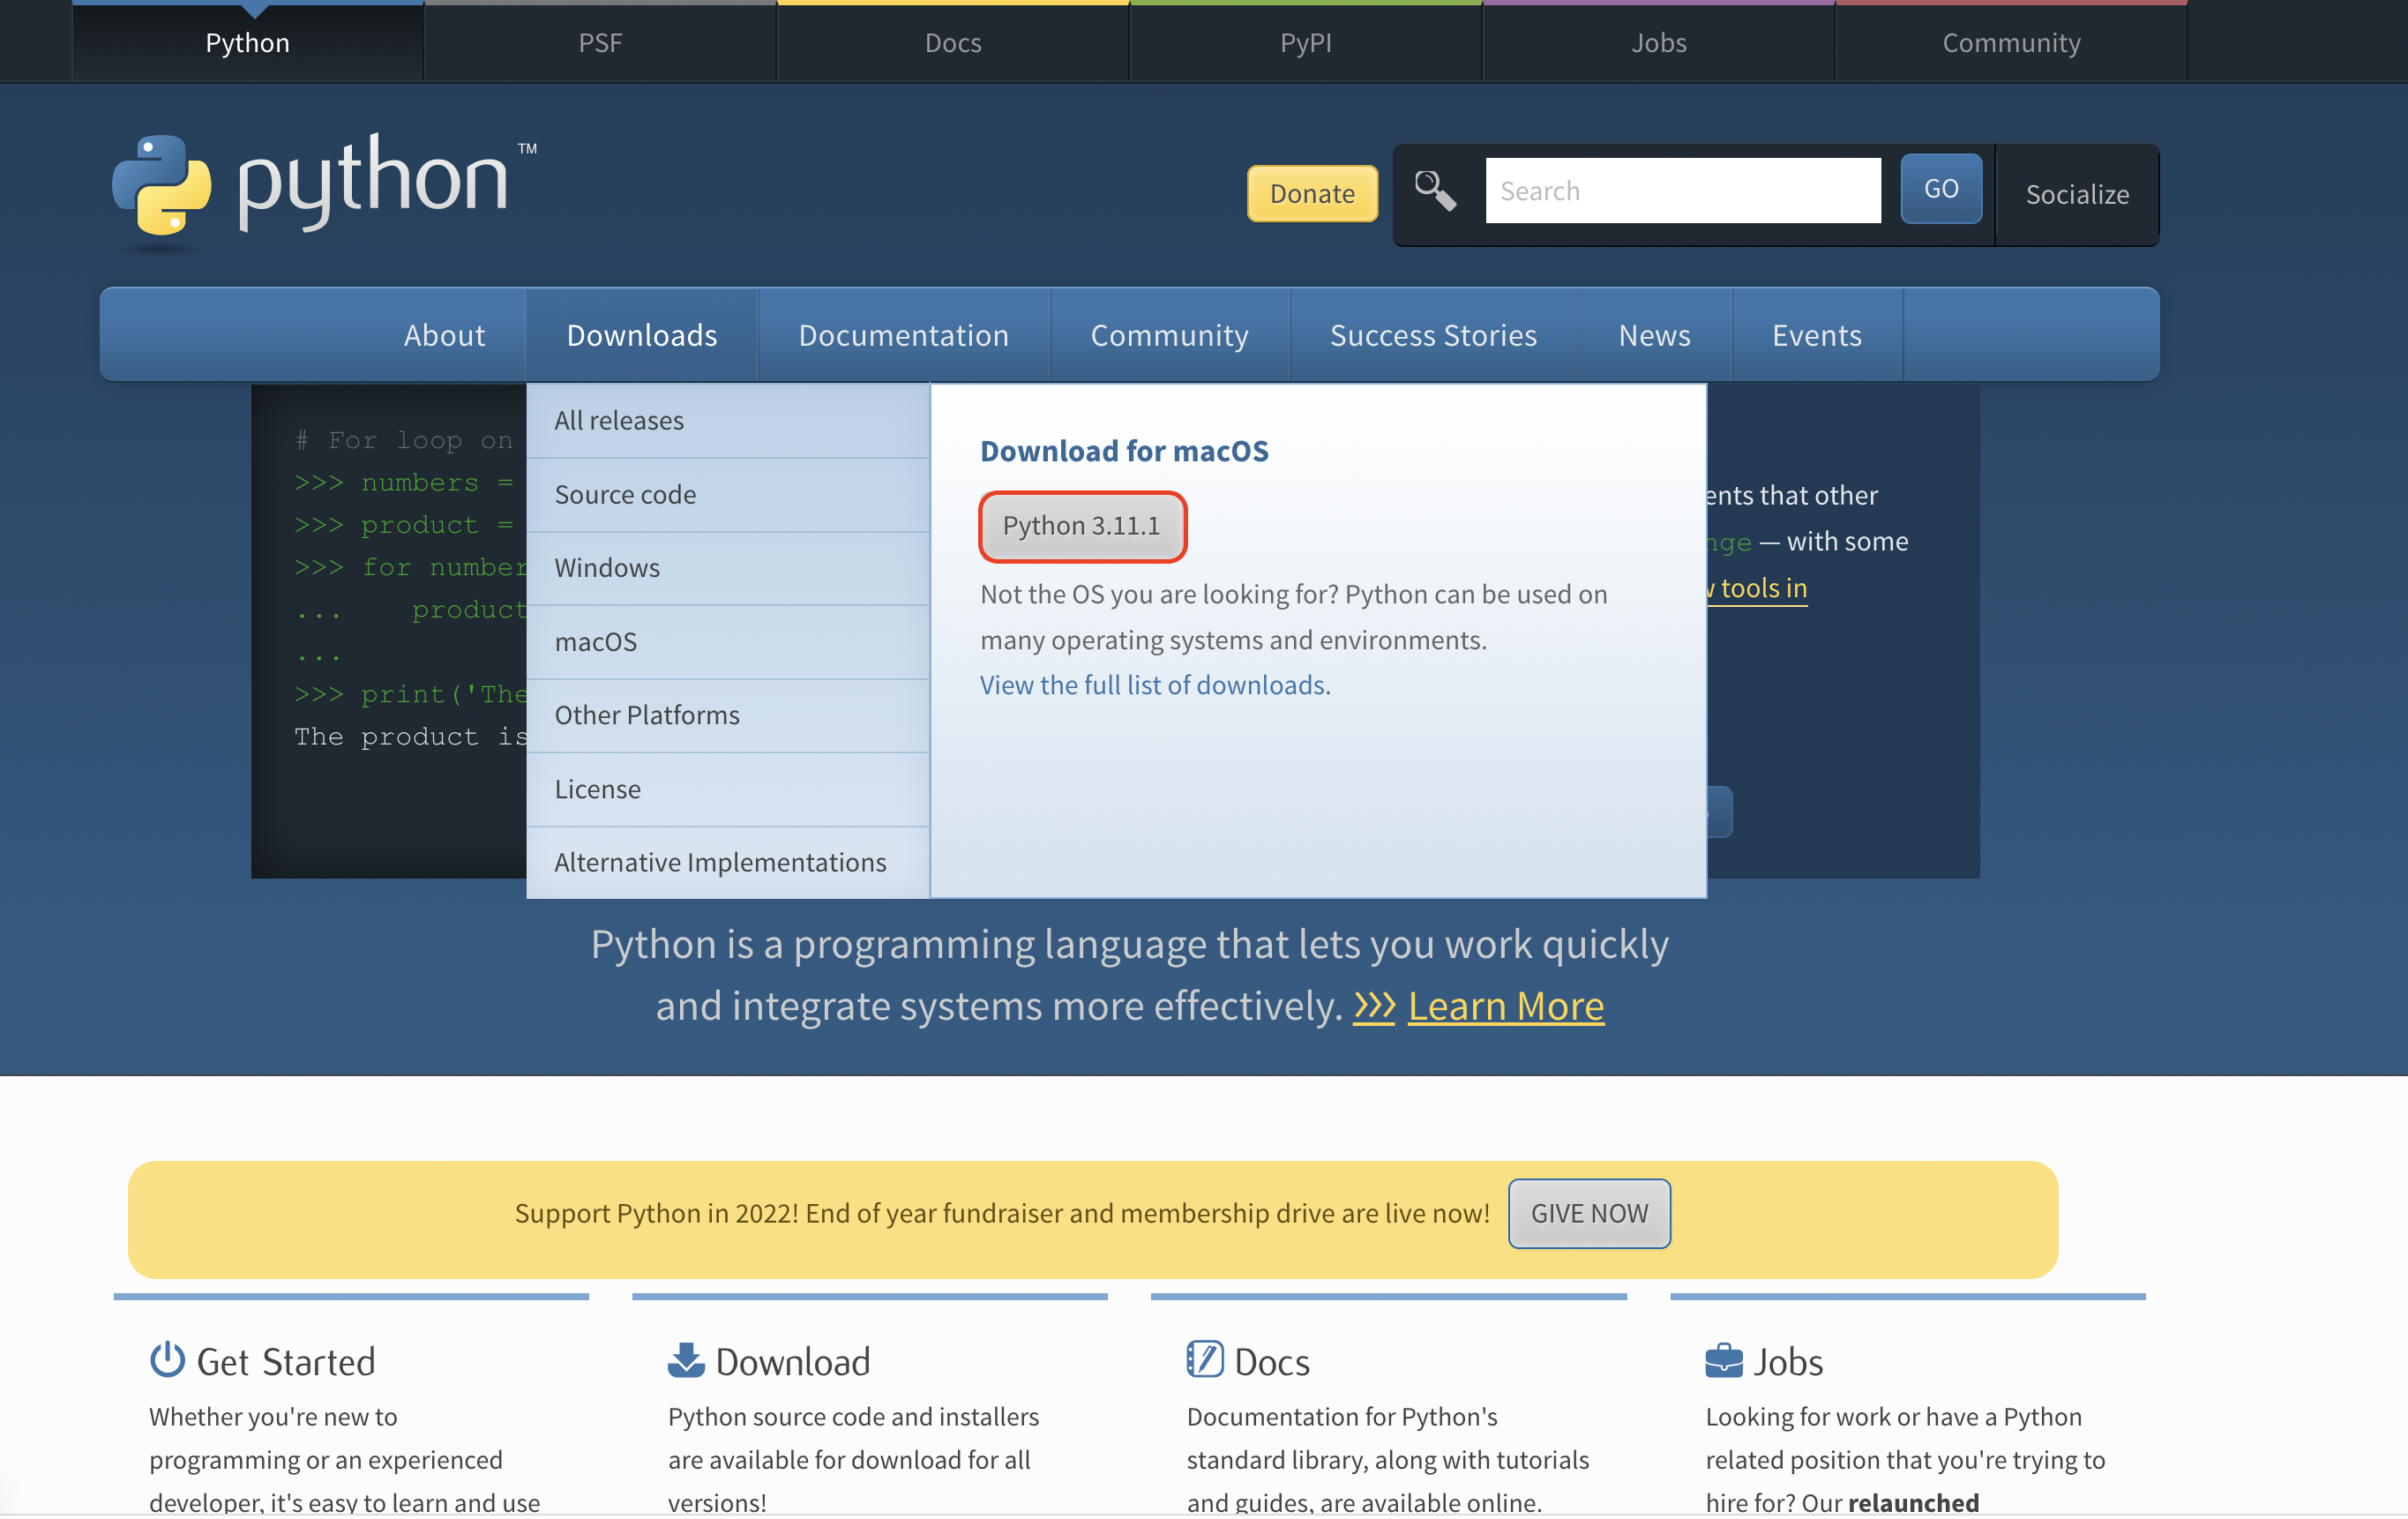
Task: Open the PSF top tab
Action: pos(600,42)
